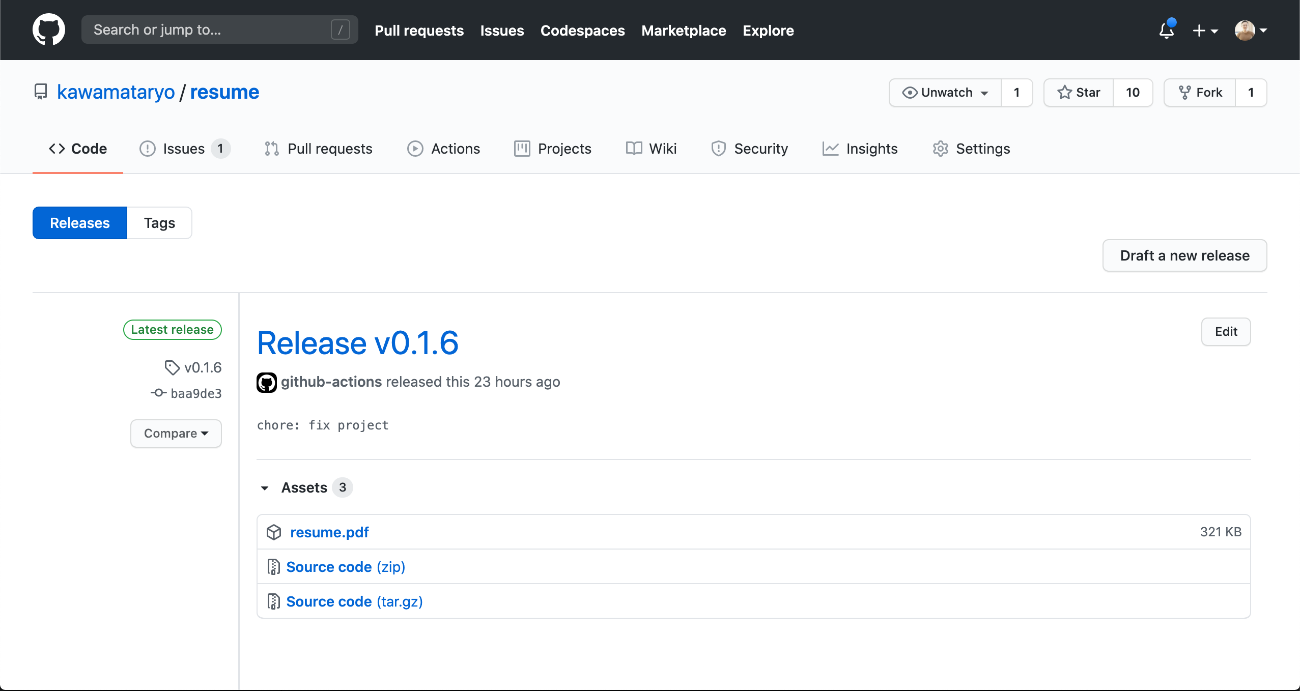The image size is (1300, 691).
Task: Open Marketplace in top navigation
Action: (x=684, y=31)
